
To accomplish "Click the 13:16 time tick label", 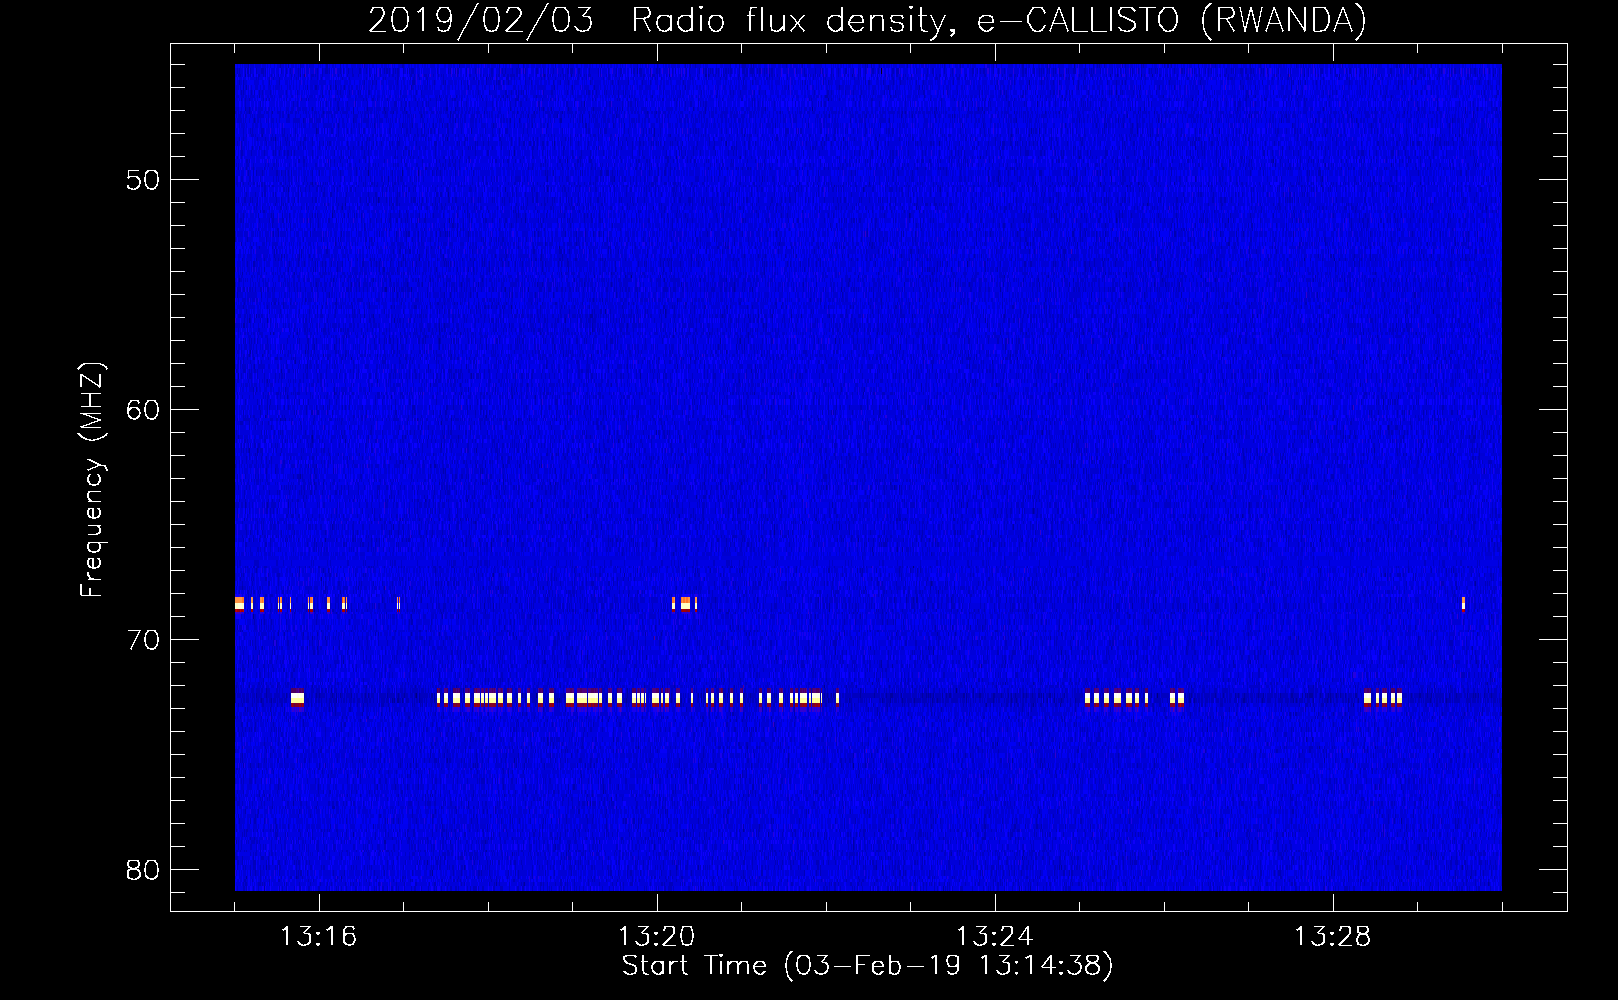I will 318,937.
